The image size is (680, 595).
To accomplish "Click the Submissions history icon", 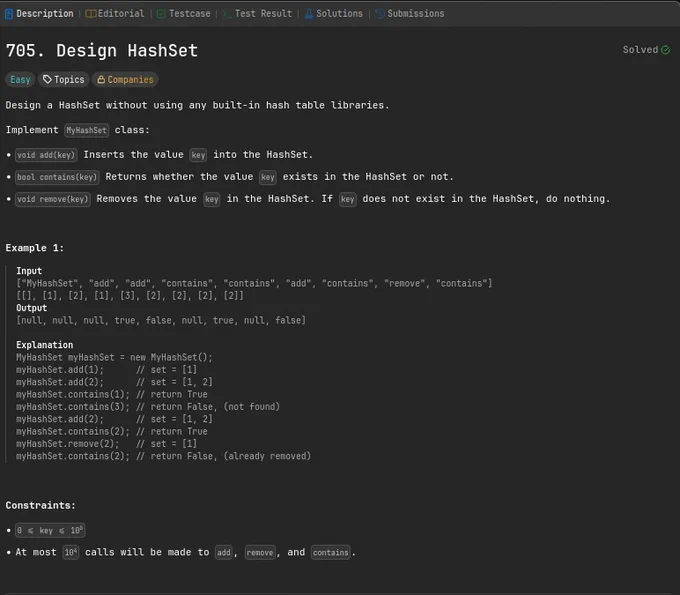I will click(380, 14).
